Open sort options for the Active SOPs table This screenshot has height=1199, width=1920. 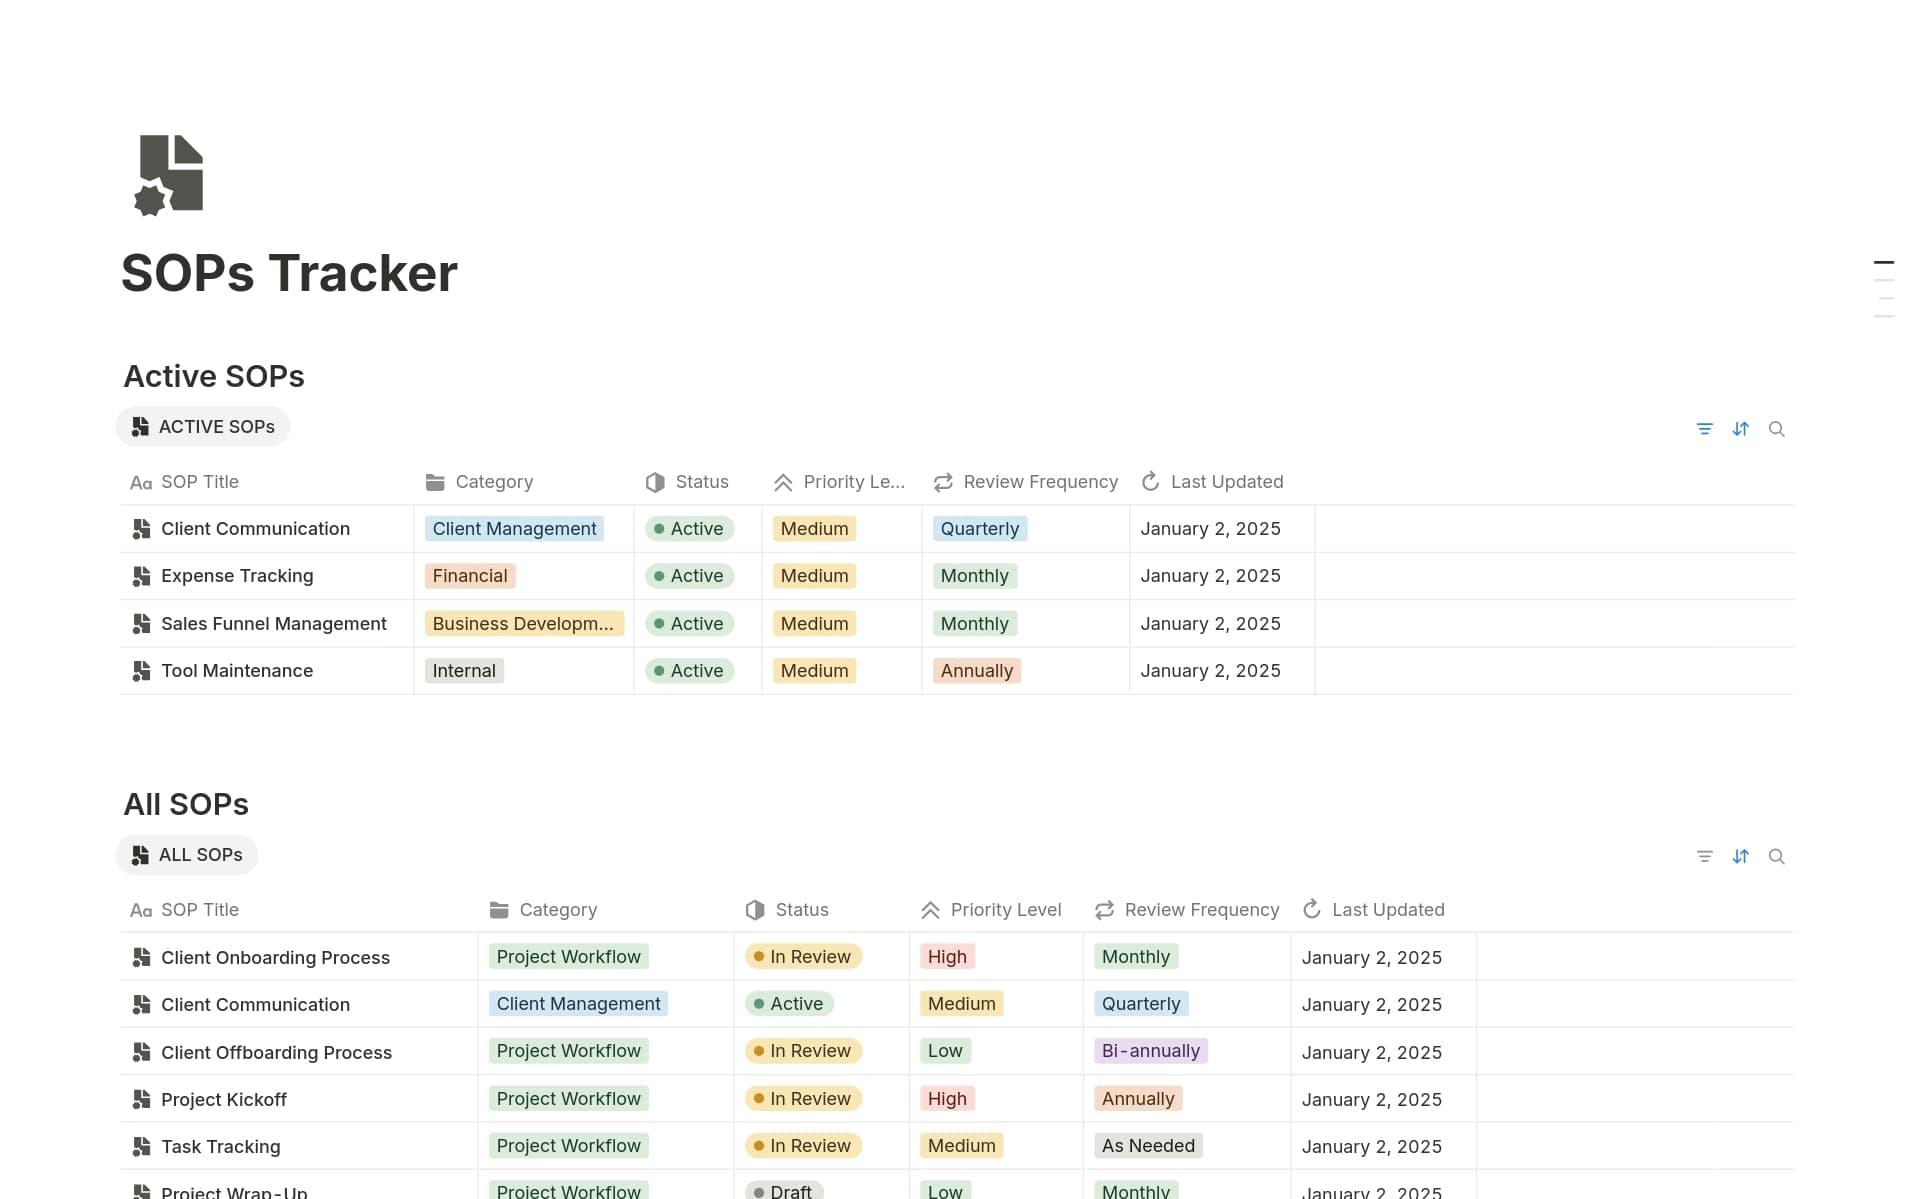click(x=1741, y=428)
